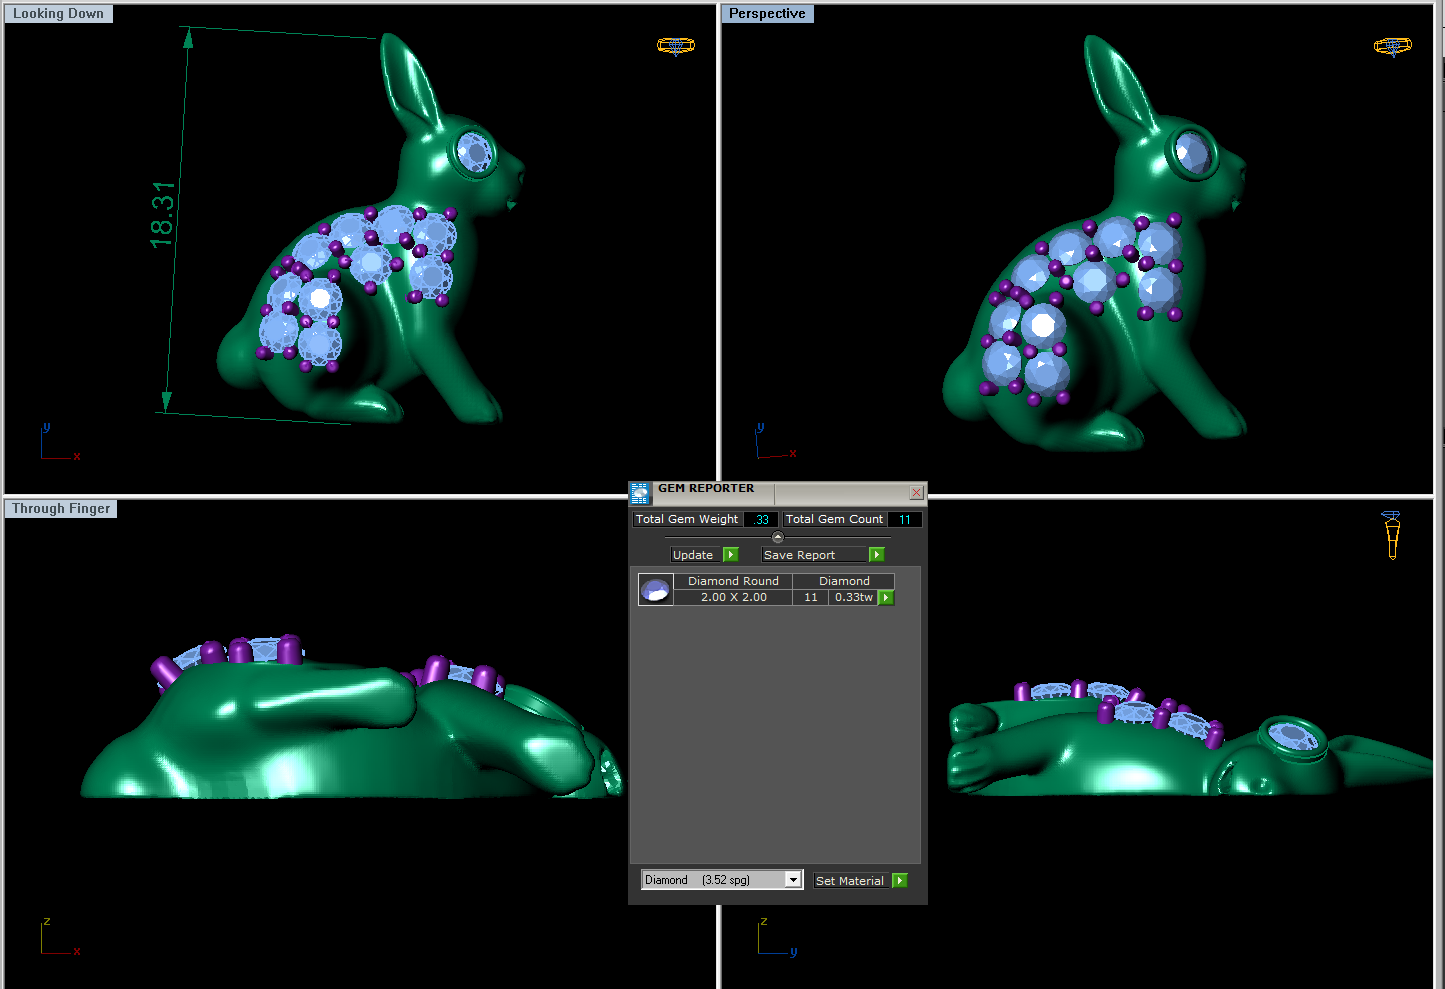Click the Diamond column header cell
The width and height of the screenshot is (1445, 989).
click(844, 581)
